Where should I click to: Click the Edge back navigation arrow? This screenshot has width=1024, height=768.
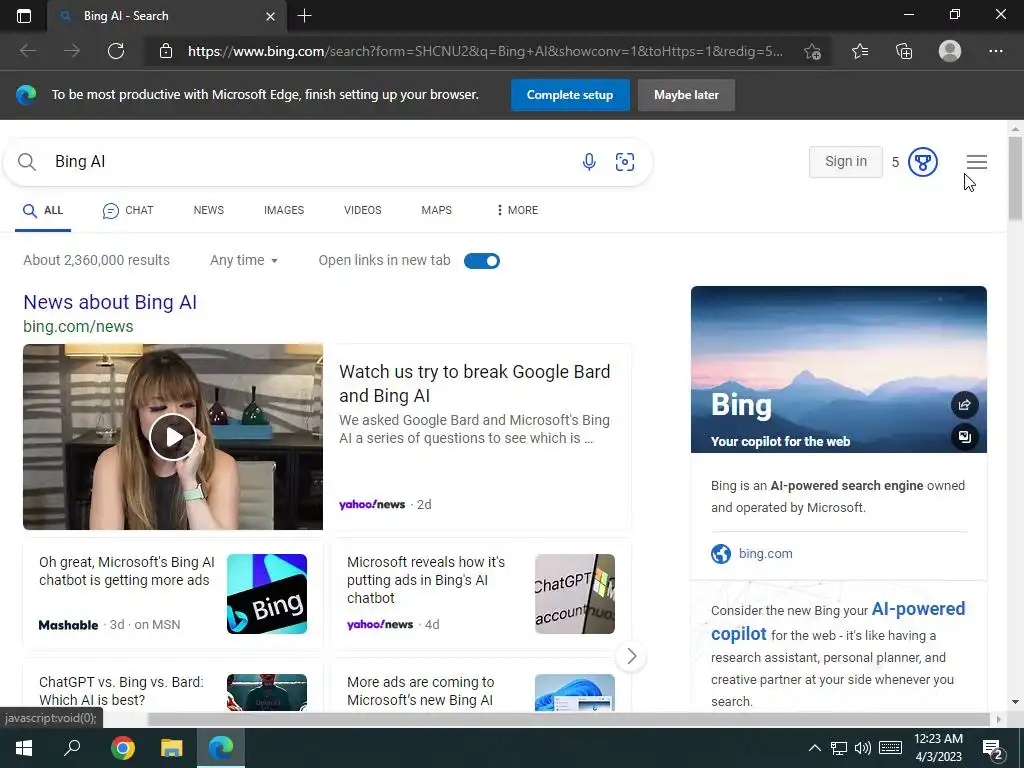27,51
